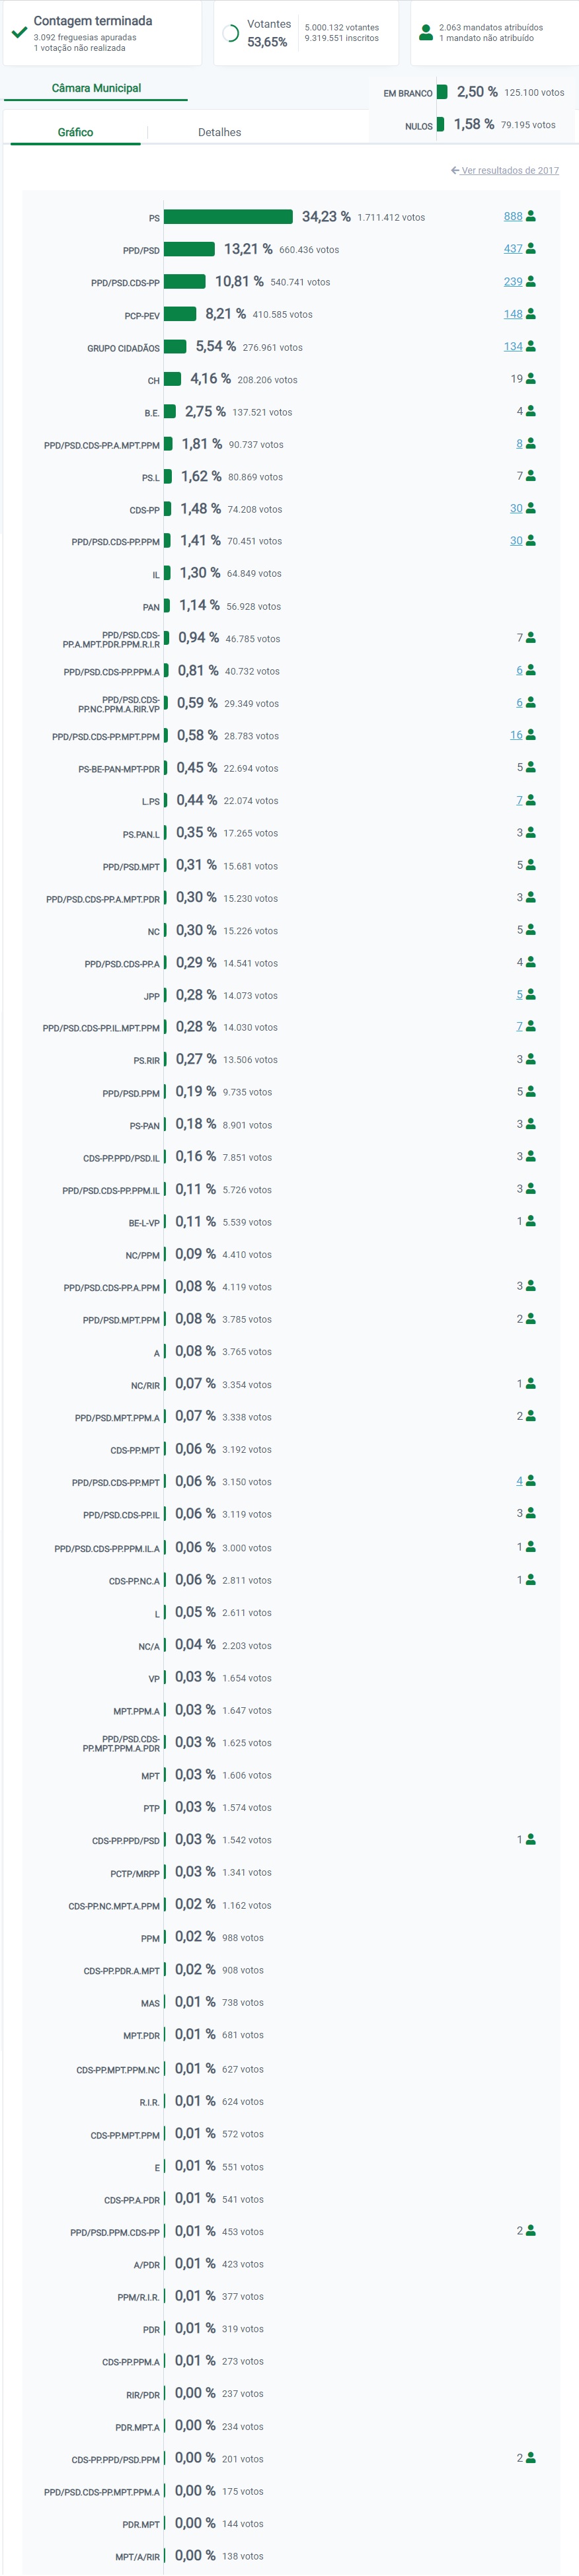The height and width of the screenshot is (2576, 579).
Task: Click the checkmark icon beside Contagem terminada
Action: 19,32
